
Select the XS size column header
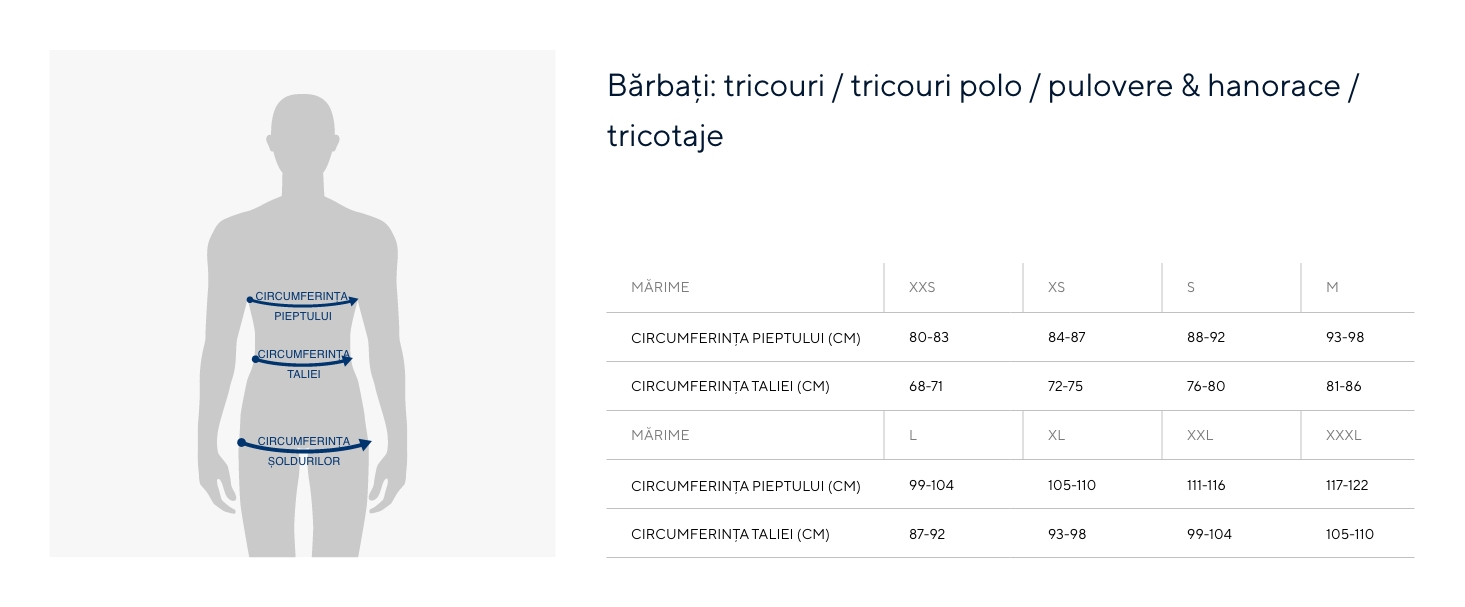(x=1056, y=288)
